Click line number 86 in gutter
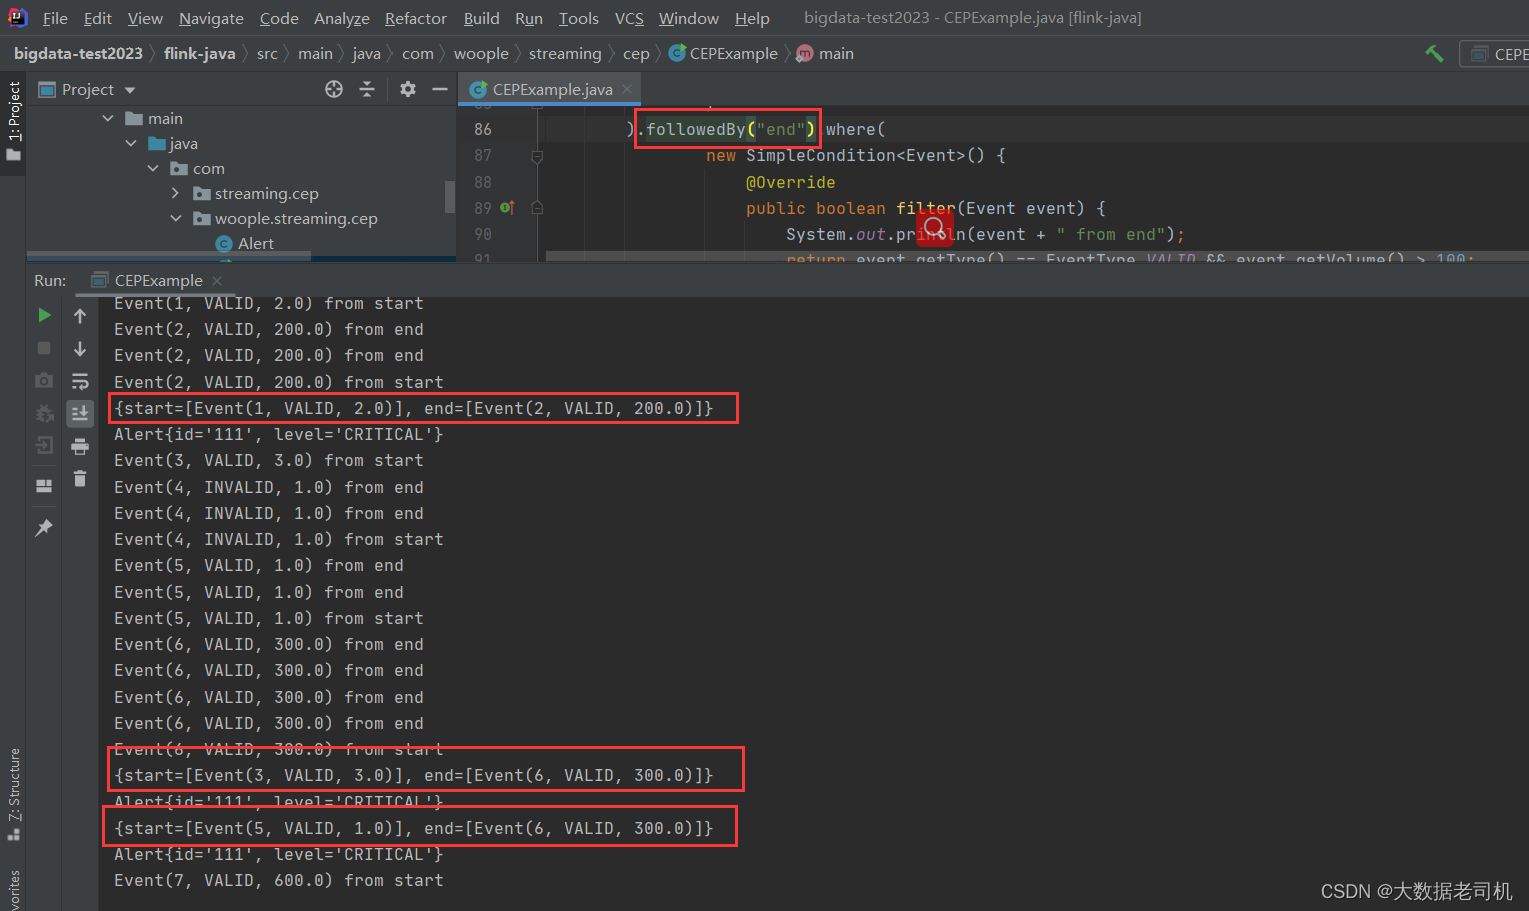Screen dimensions: 1529x911 (483, 129)
